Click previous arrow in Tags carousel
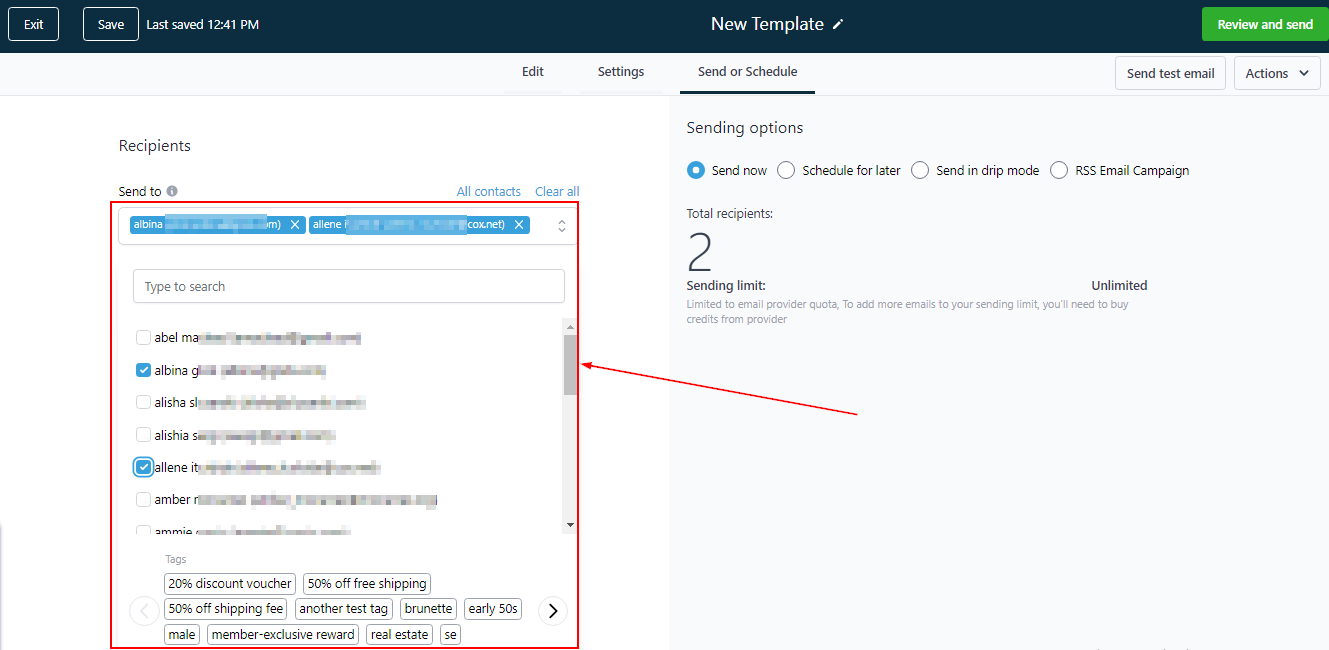This screenshot has height=650, width=1329. (x=144, y=611)
